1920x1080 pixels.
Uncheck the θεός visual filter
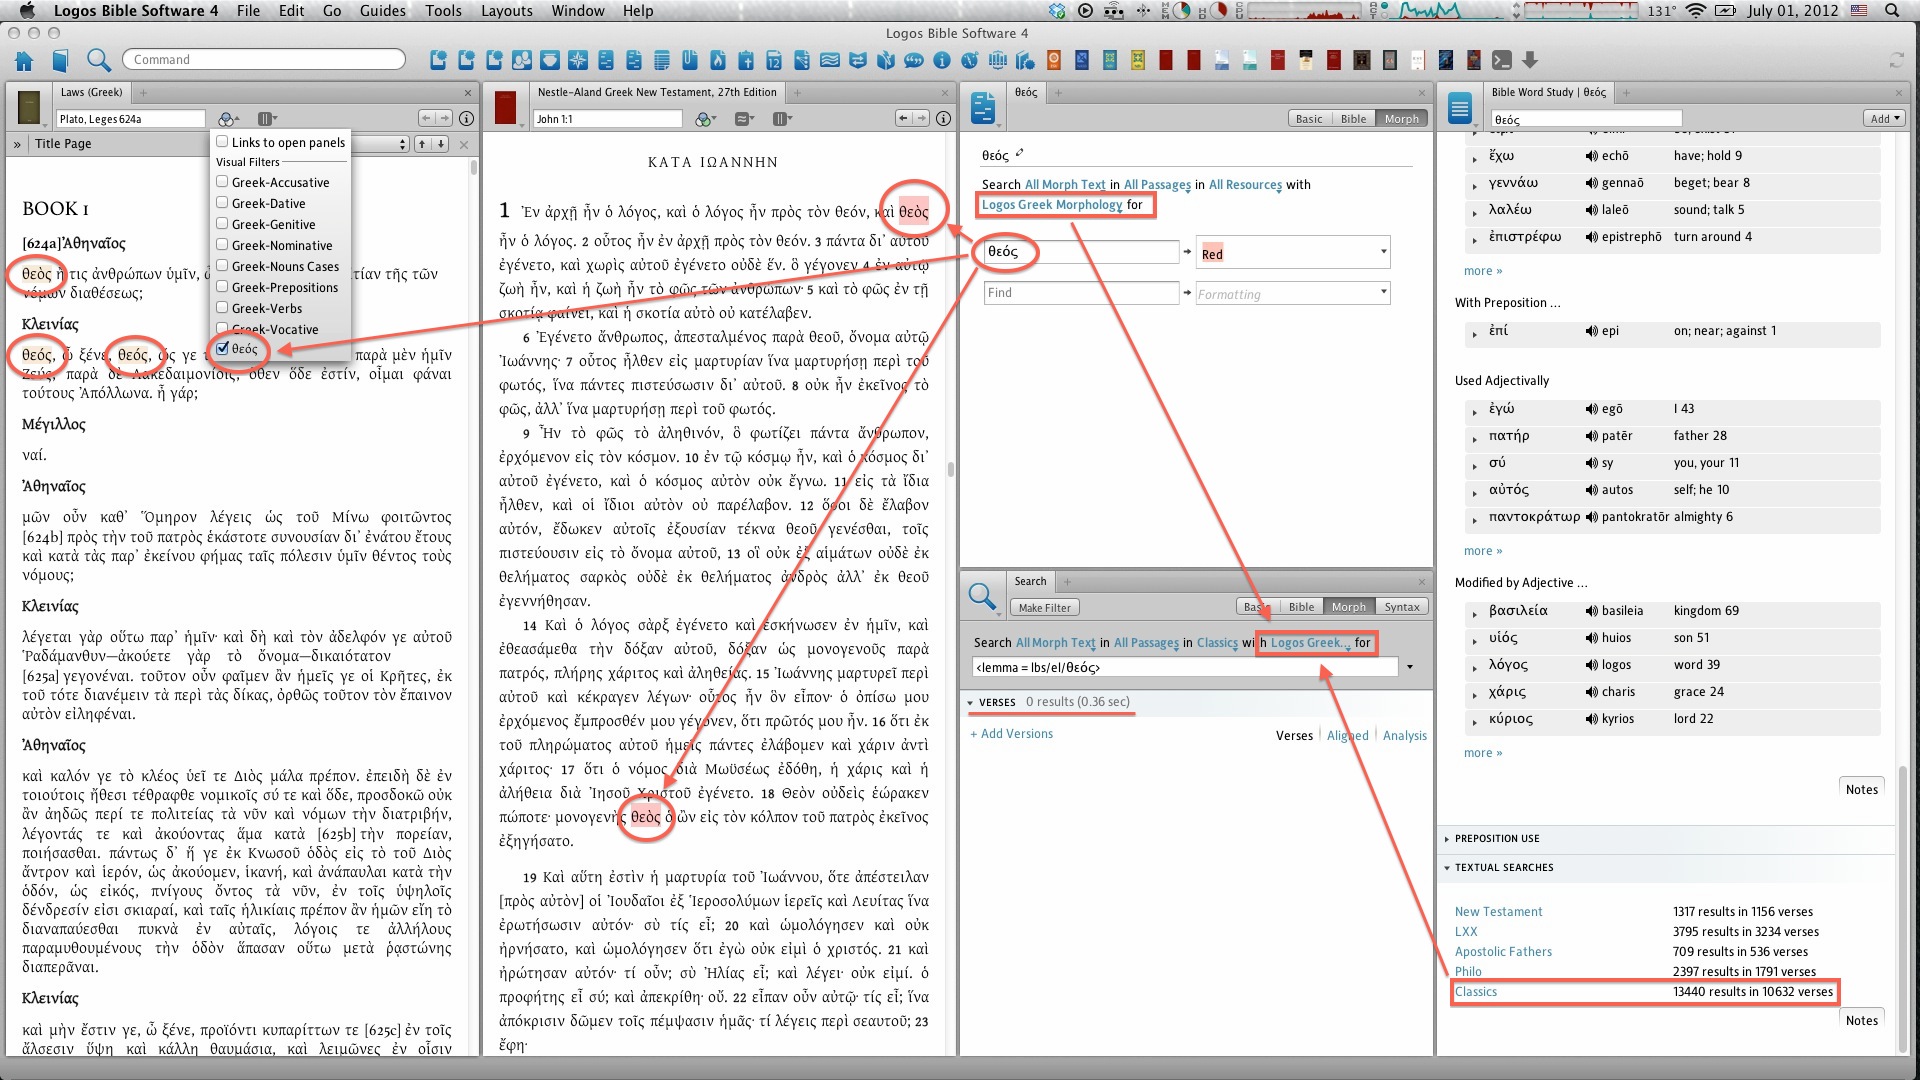tap(223, 349)
